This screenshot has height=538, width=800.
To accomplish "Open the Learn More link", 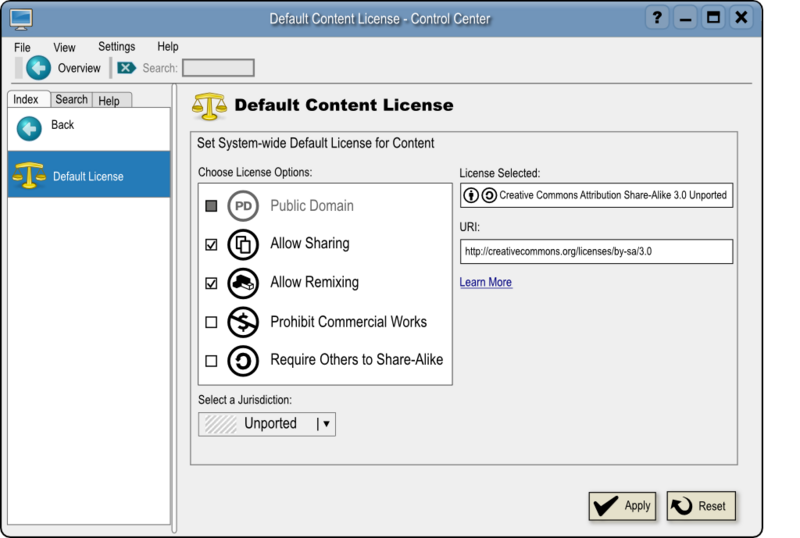I will [x=486, y=282].
